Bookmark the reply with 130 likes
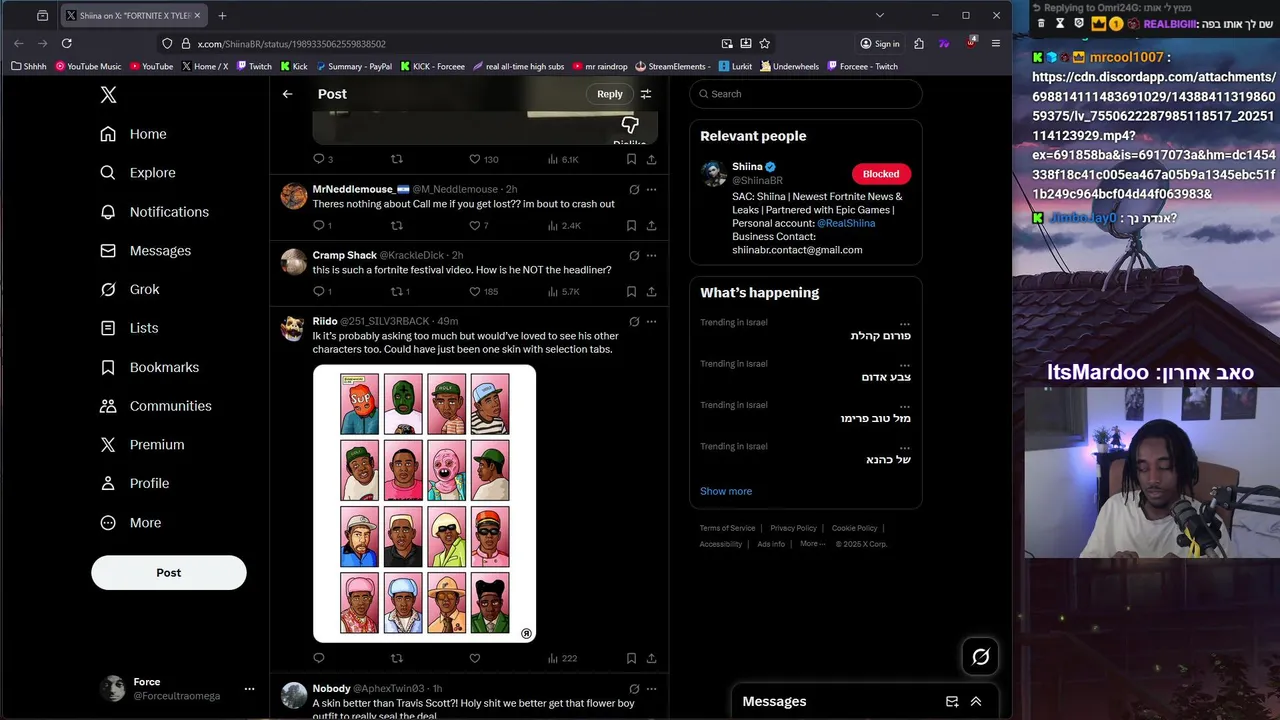This screenshot has height=720, width=1280. pyautogui.click(x=631, y=159)
